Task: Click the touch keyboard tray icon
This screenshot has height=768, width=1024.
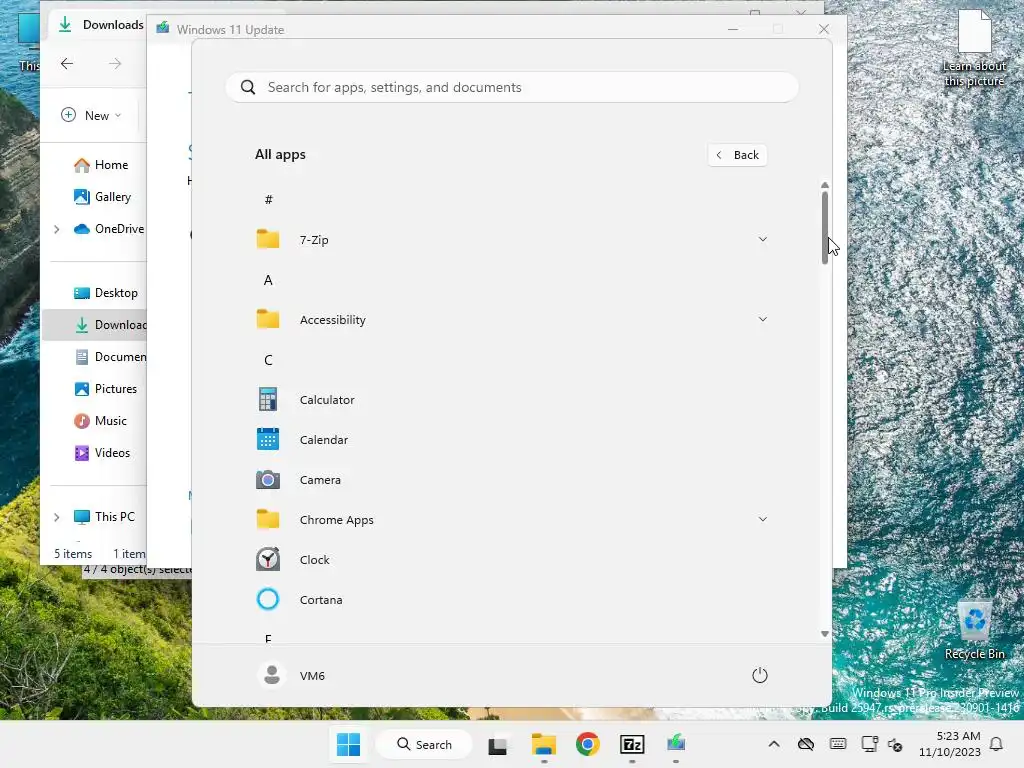Action: [838, 744]
